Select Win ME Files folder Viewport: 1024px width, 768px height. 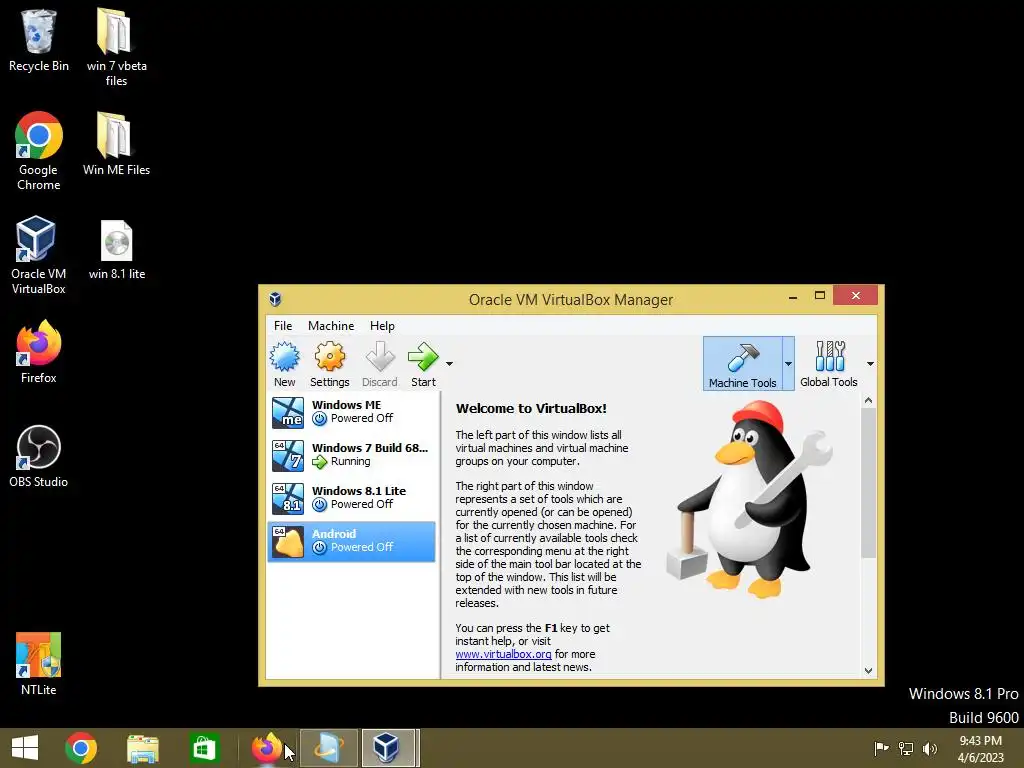pos(116,144)
